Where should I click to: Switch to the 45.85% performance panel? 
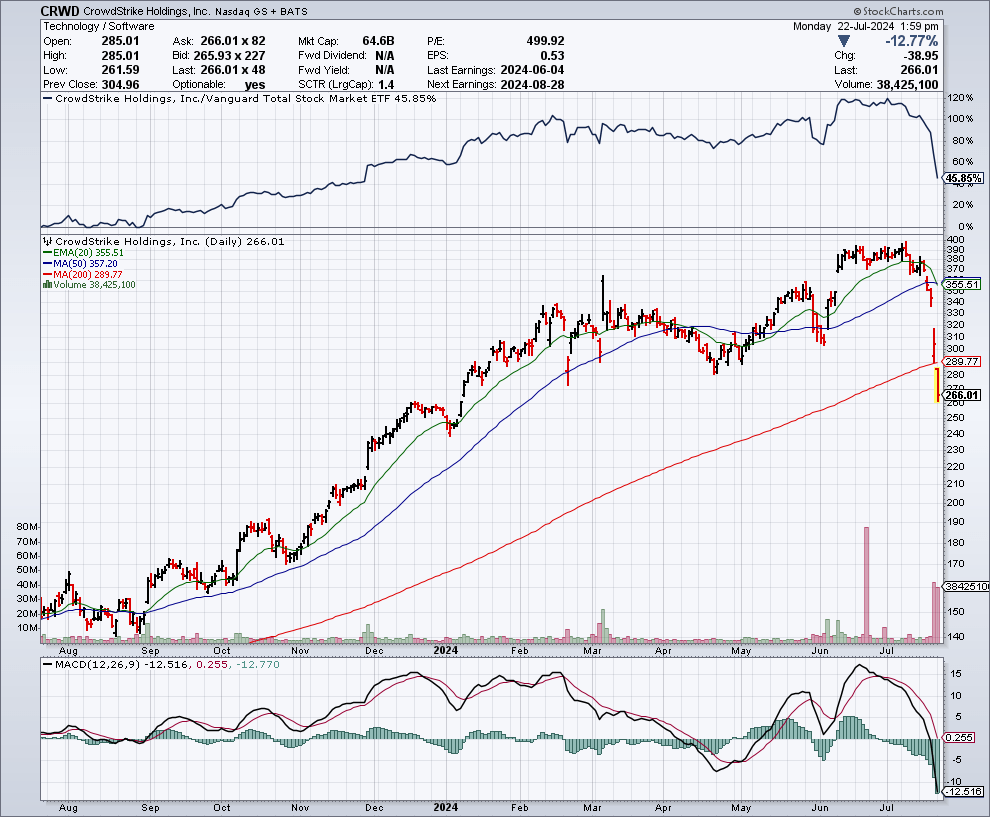[963, 178]
